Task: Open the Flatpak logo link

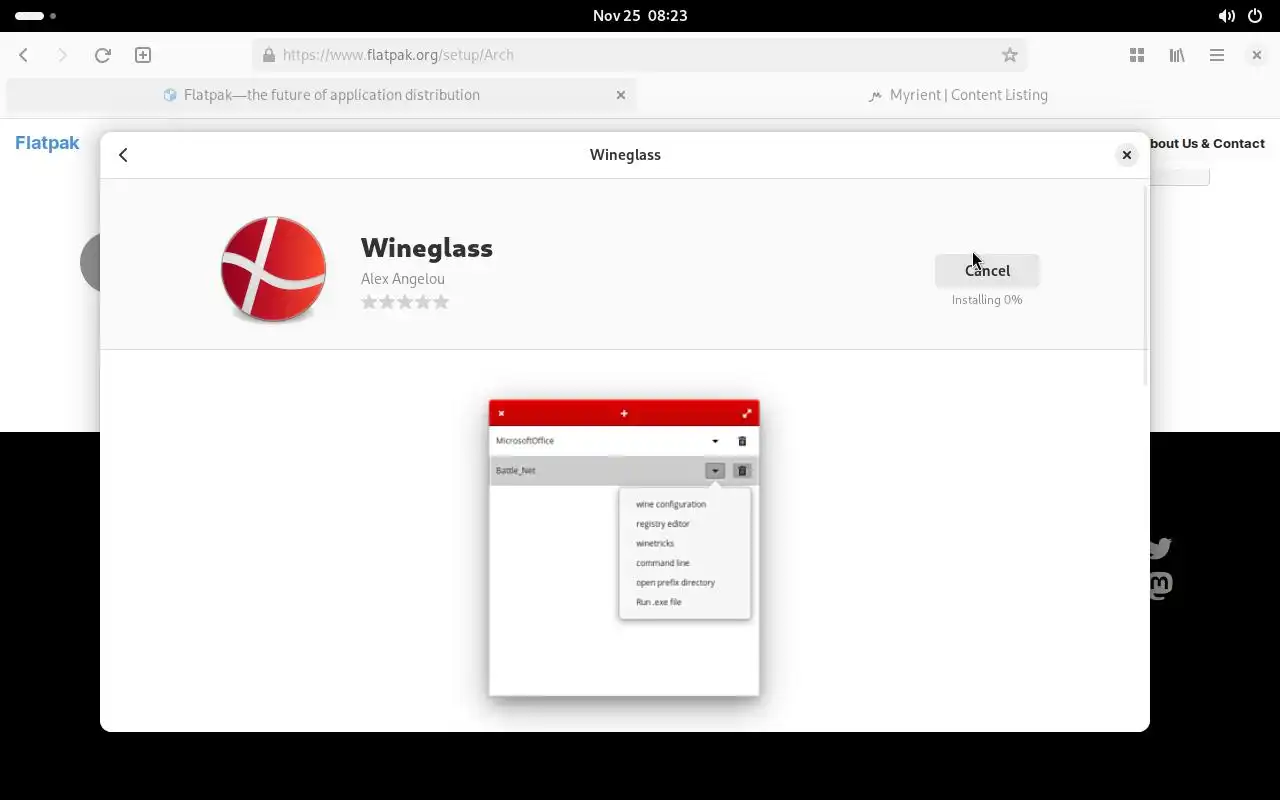Action: [47, 143]
